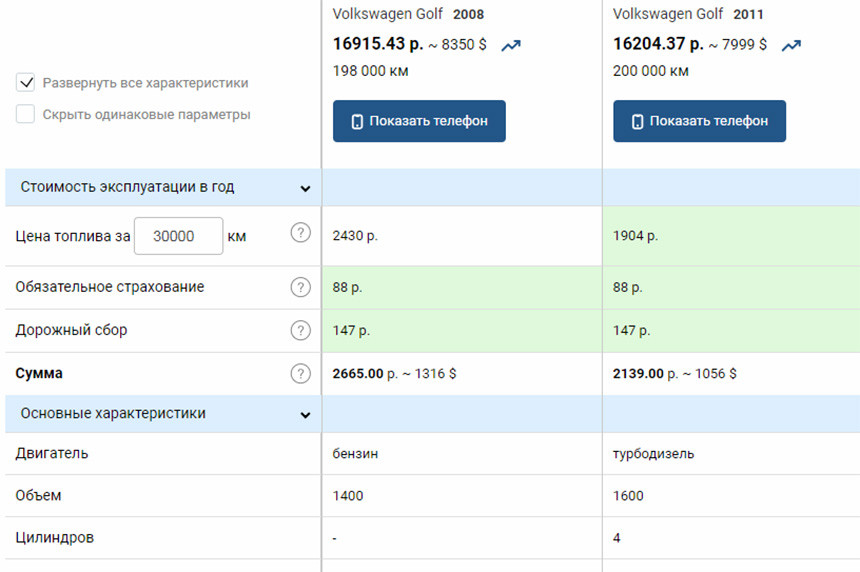Click Обязательное страхование label
Screen dimensions: 860x572
coord(110,287)
